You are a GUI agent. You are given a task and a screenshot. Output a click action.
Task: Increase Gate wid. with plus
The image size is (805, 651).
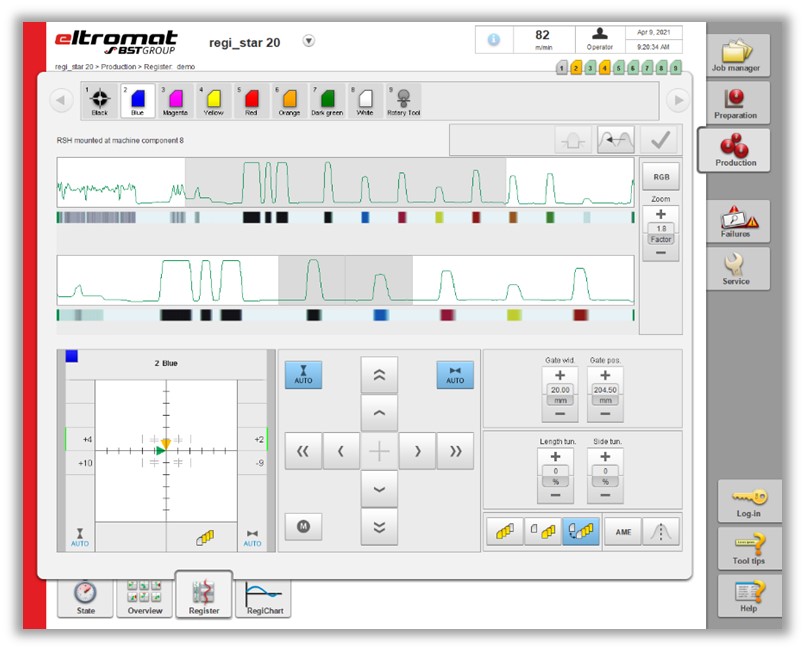tap(560, 375)
